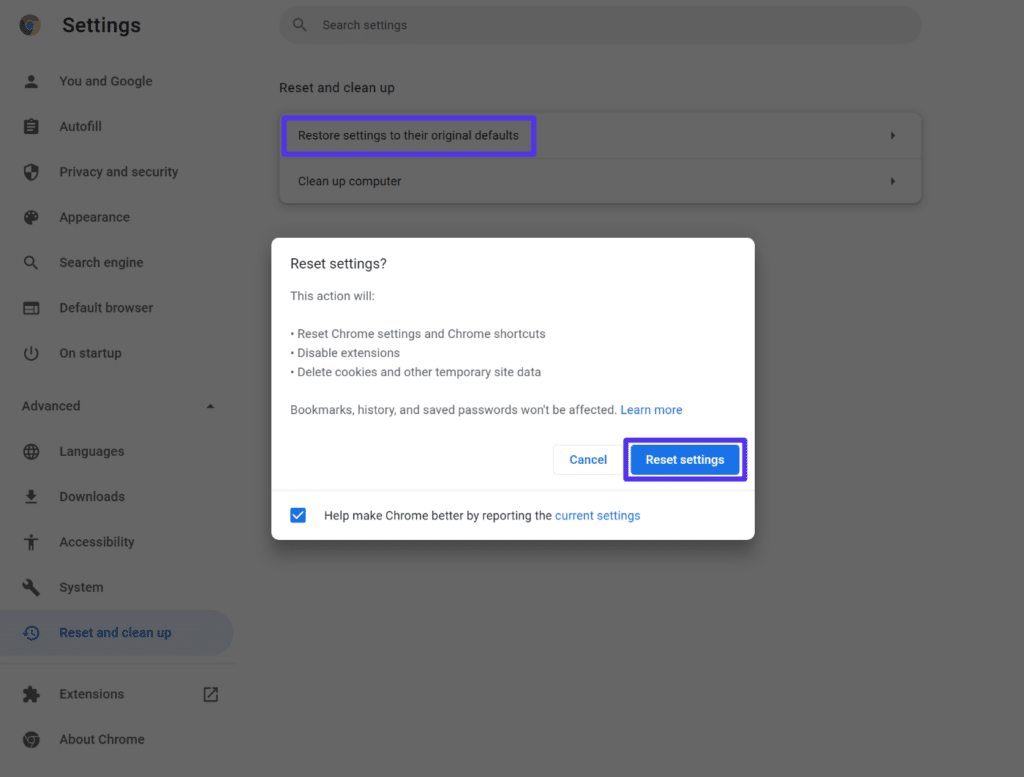Click the Downloads arrow icon
The height and width of the screenshot is (777, 1024).
click(x=31, y=496)
